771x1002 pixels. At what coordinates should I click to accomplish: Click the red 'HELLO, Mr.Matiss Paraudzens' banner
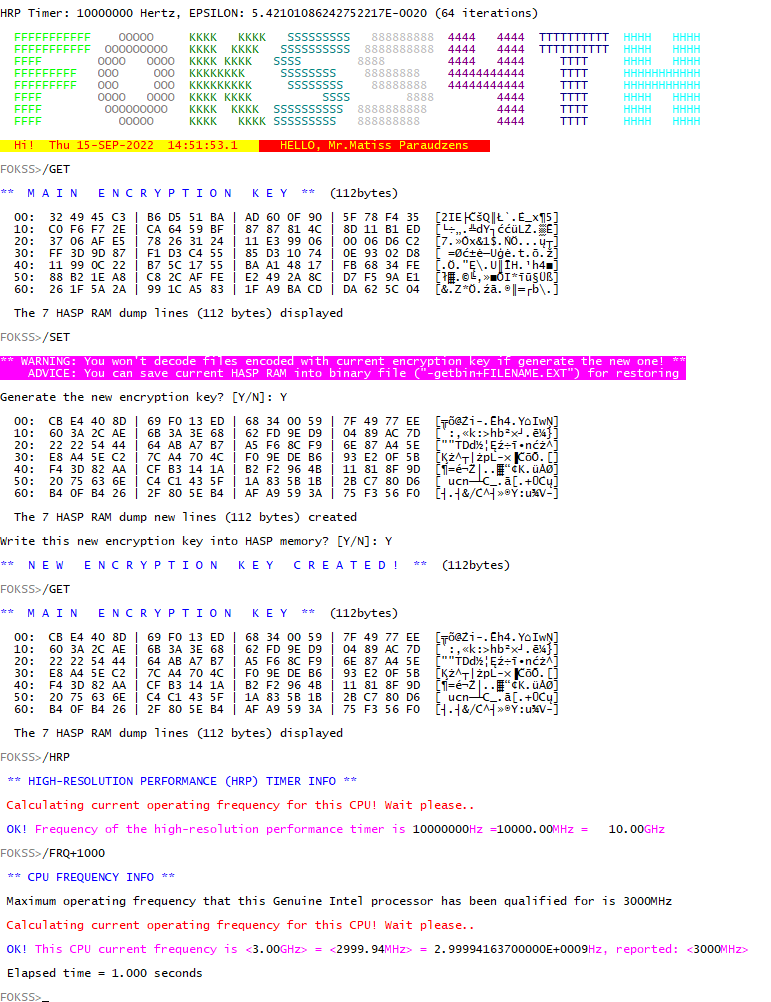[x=374, y=145]
